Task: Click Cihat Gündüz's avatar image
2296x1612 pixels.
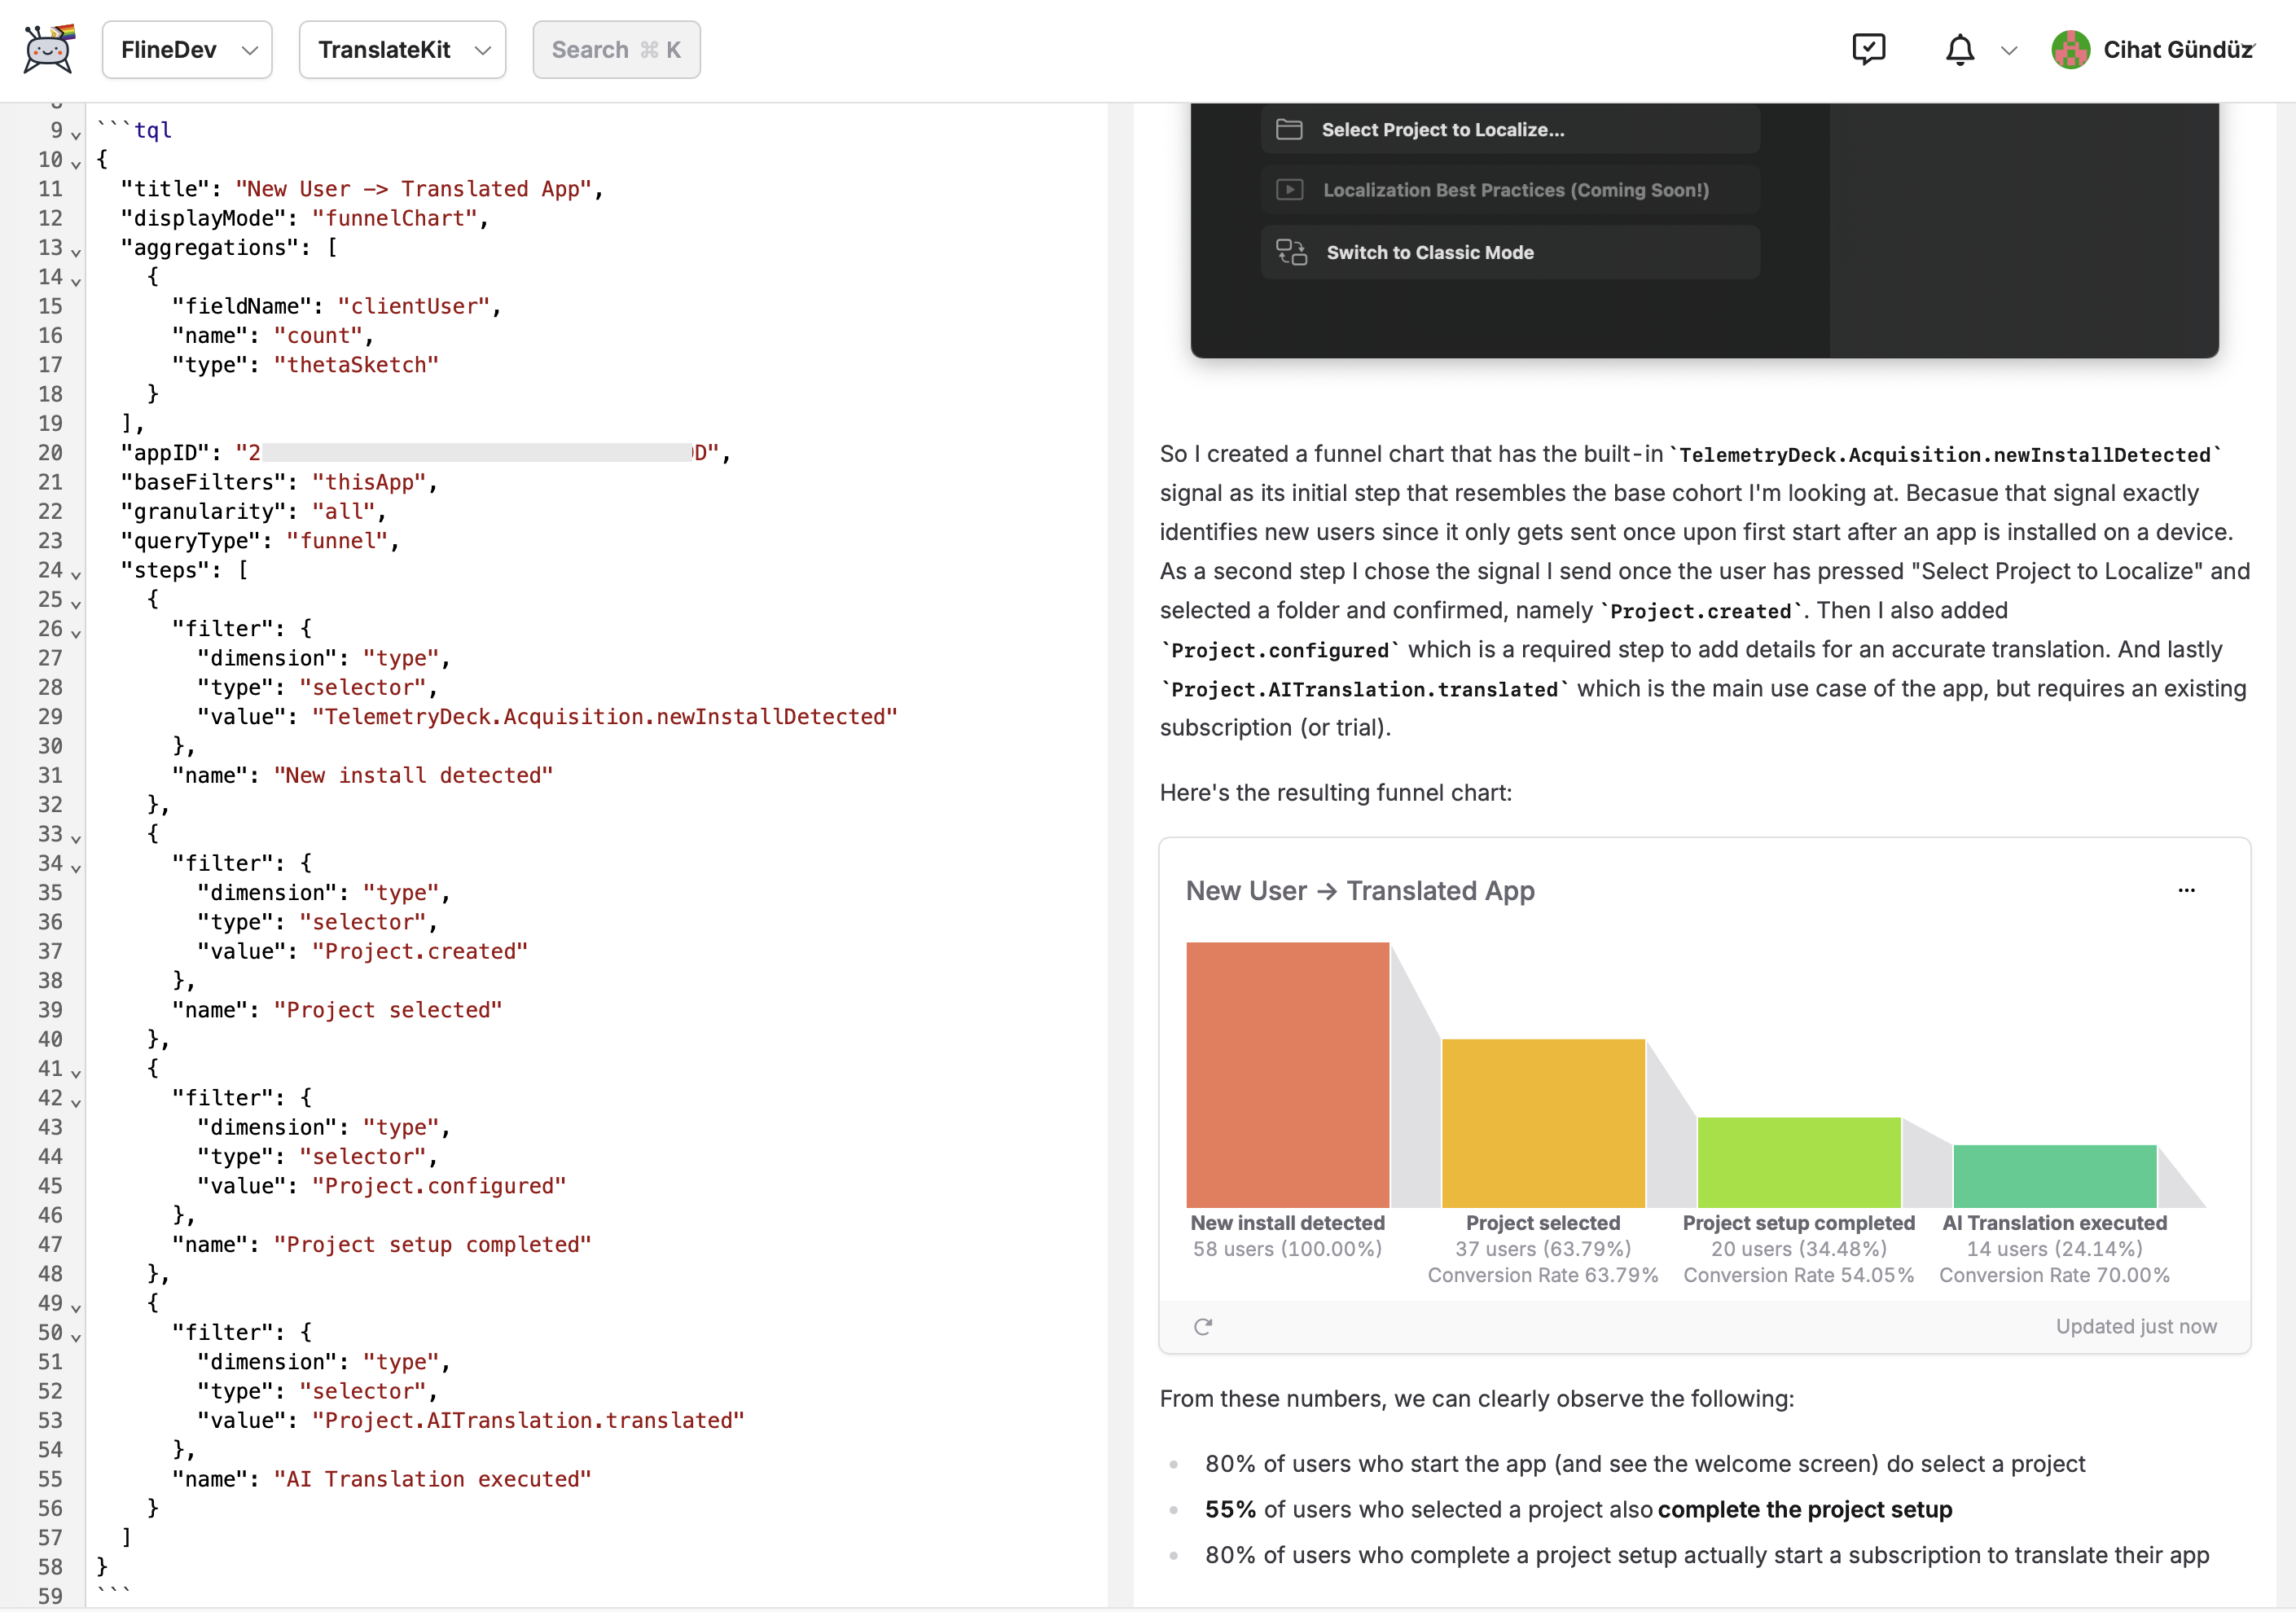Action: coord(2071,49)
